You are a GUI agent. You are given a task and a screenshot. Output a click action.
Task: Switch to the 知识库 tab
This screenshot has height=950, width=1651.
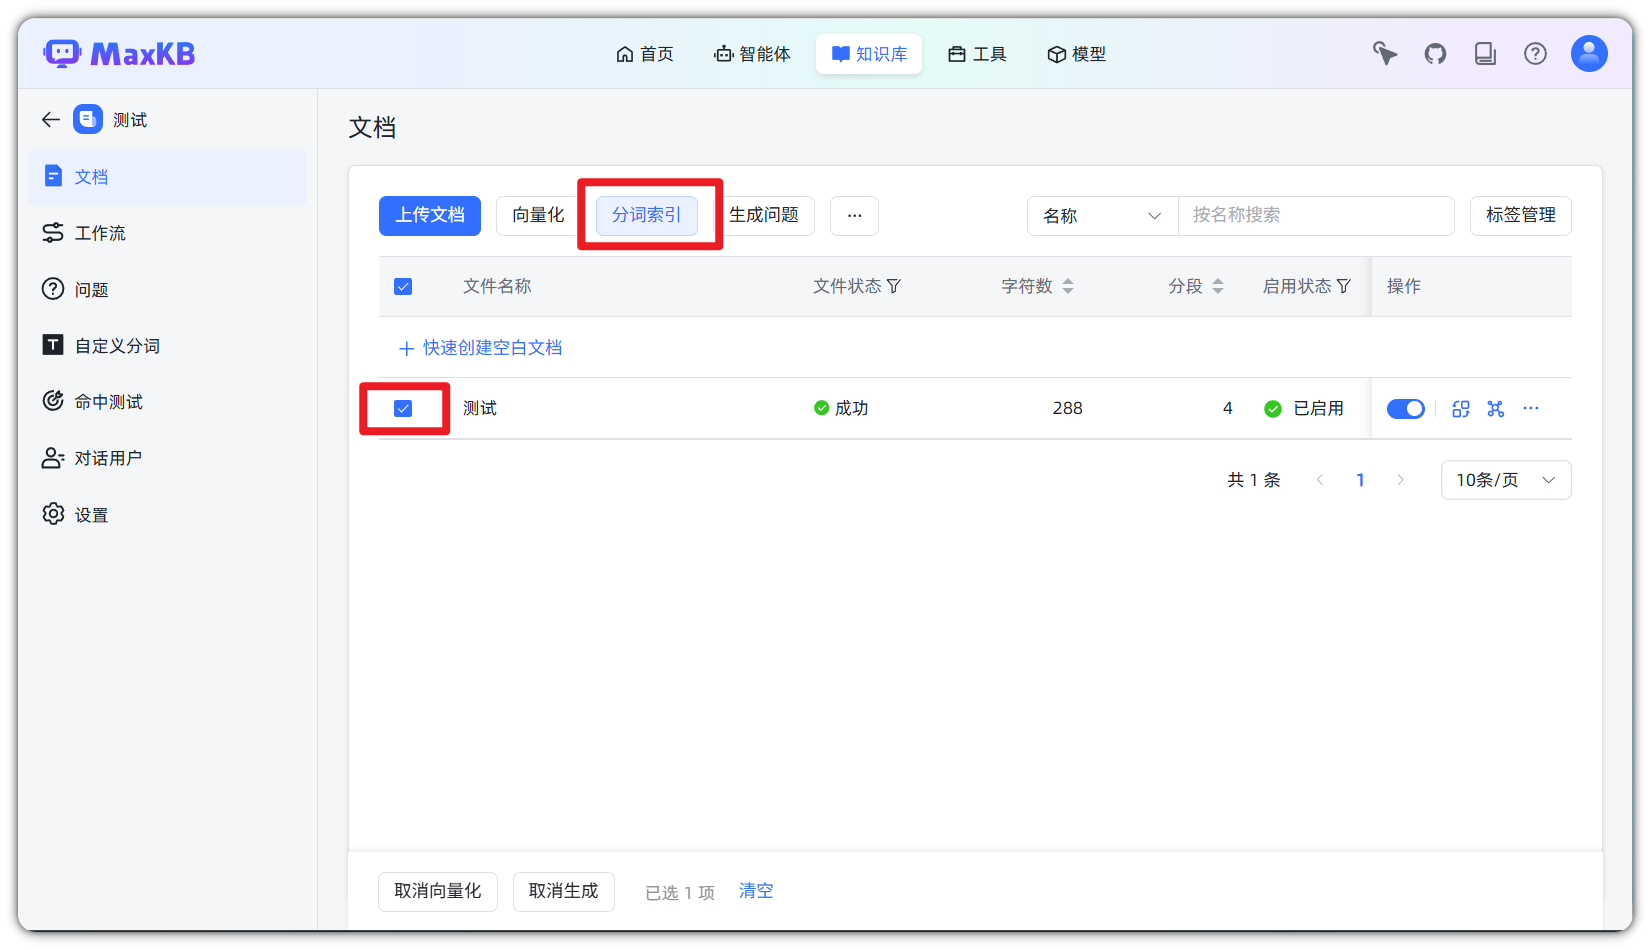pos(869,54)
